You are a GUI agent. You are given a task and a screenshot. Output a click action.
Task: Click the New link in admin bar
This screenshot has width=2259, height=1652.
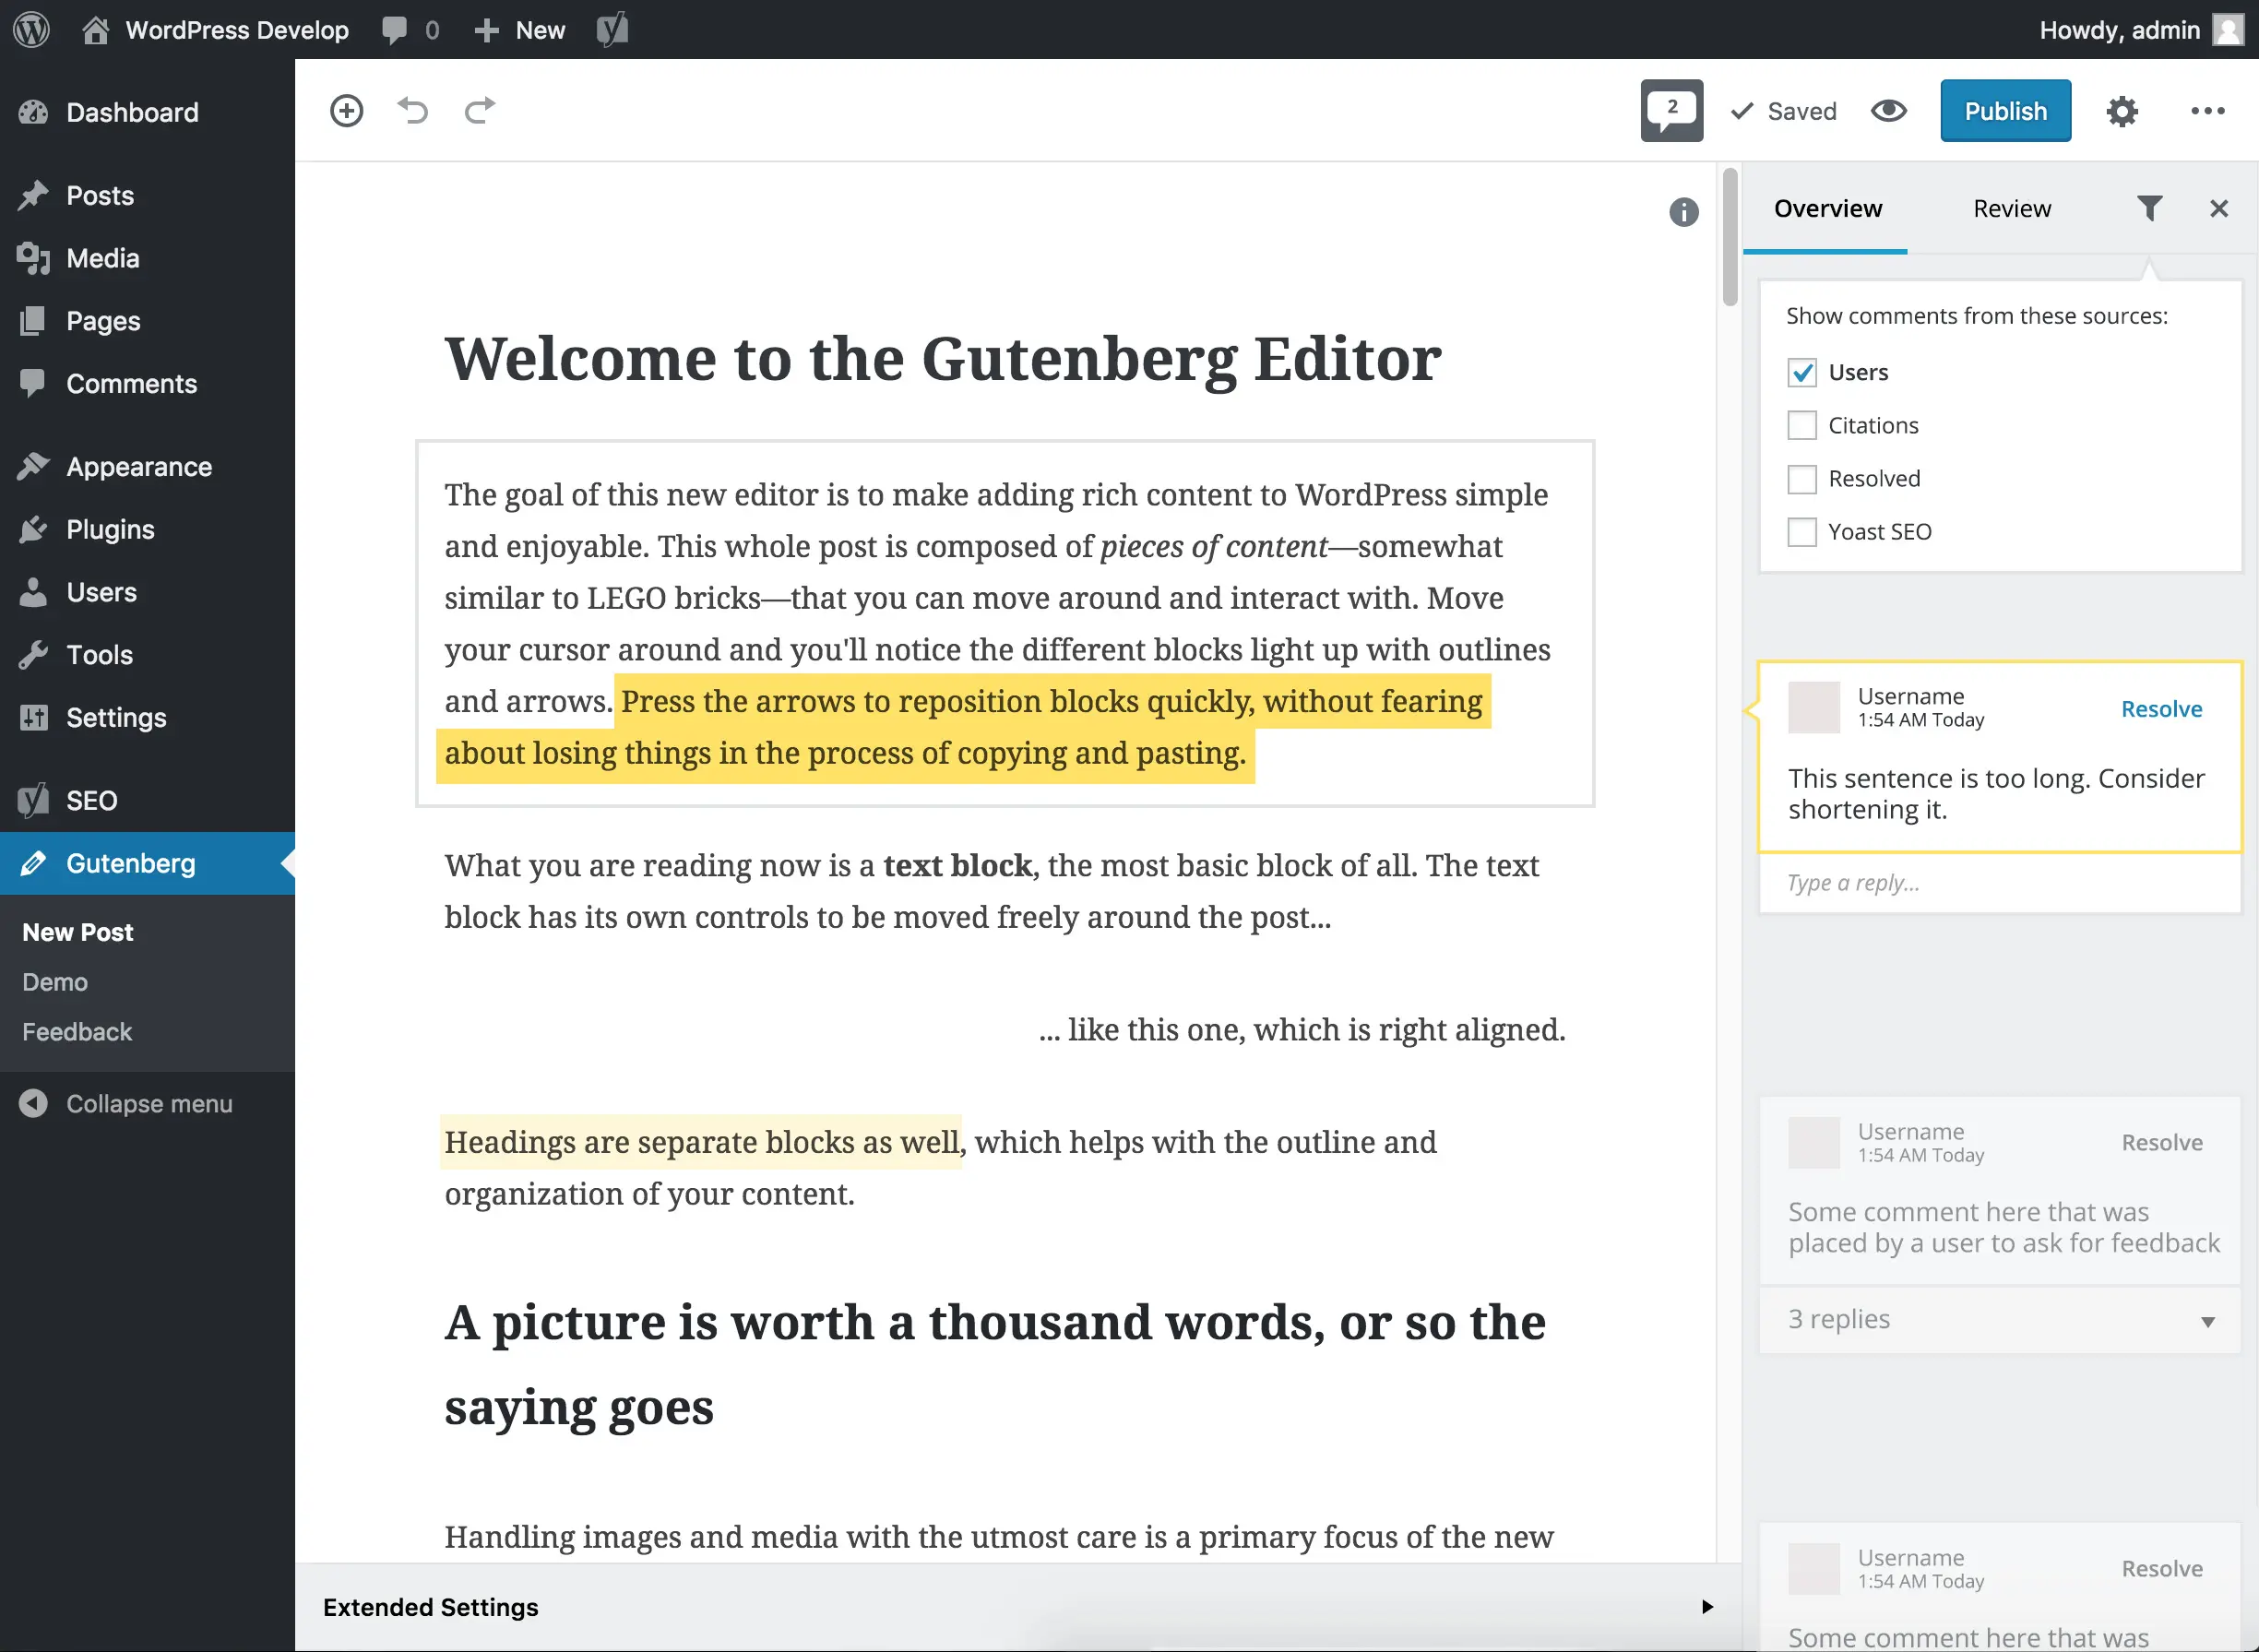click(520, 30)
